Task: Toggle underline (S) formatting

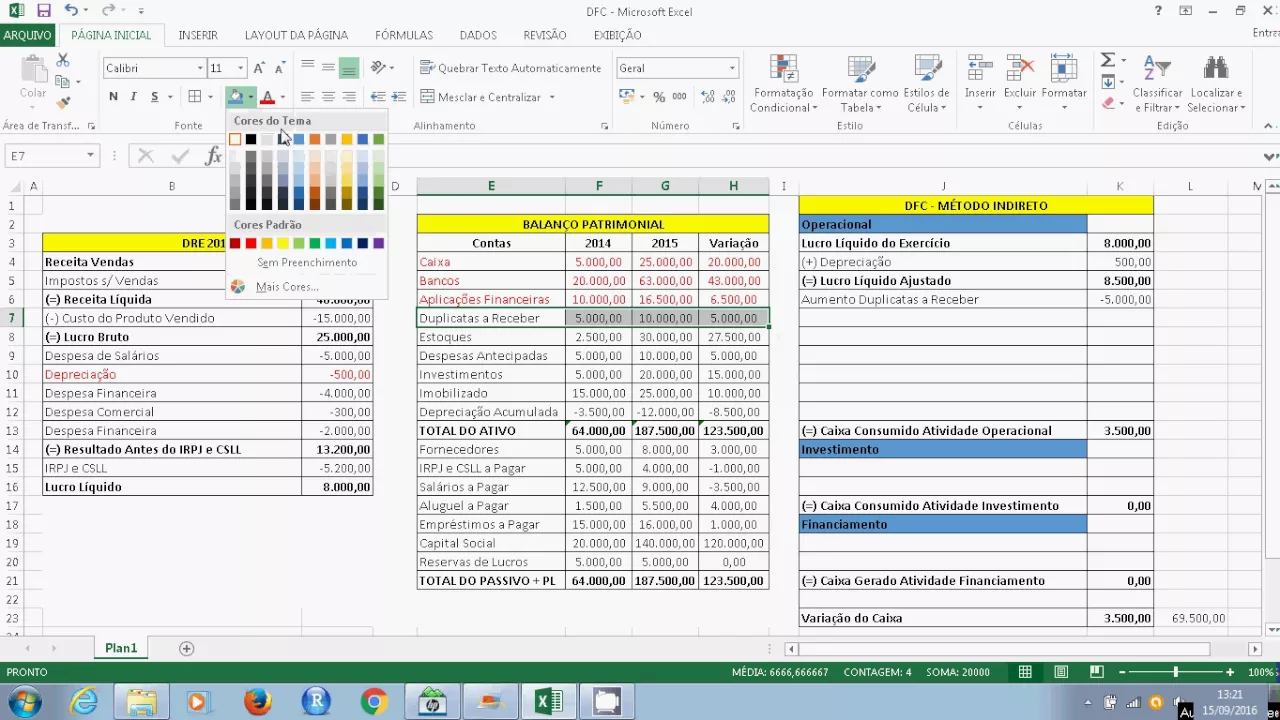Action: [154, 97]
